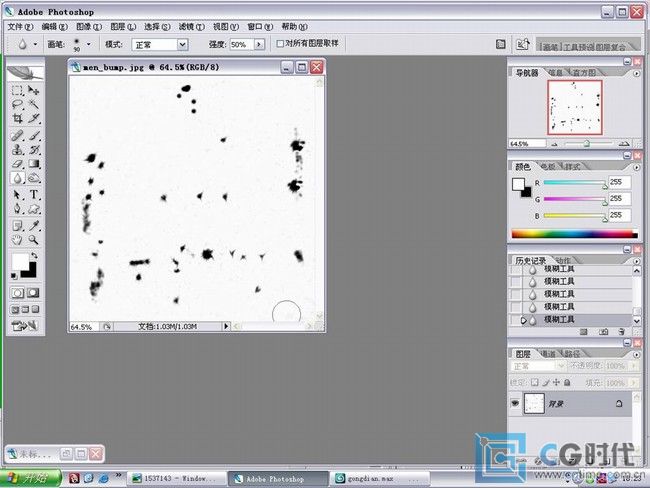Image resolution: width=650 pixels, height=488 pixels.
Task: Open the 图像(I) menu
Action: pos(89,27)
